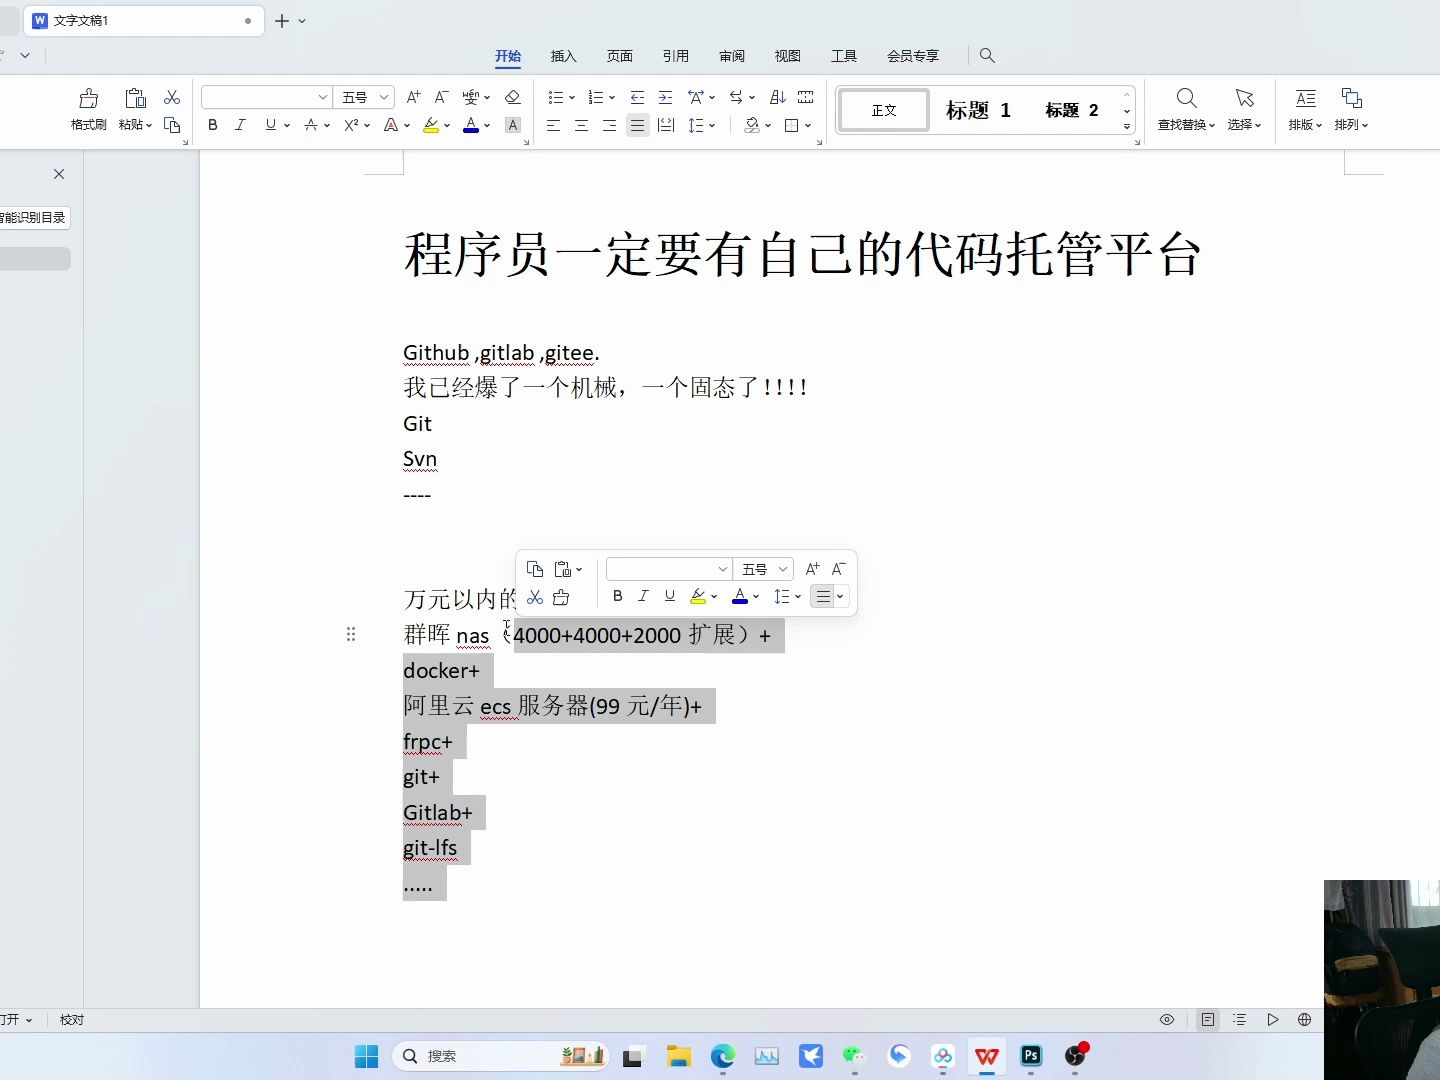Expand the ribbon underline style dropdown arrow
This screenshot has width=1440, height=1080.
coord(286,126)
